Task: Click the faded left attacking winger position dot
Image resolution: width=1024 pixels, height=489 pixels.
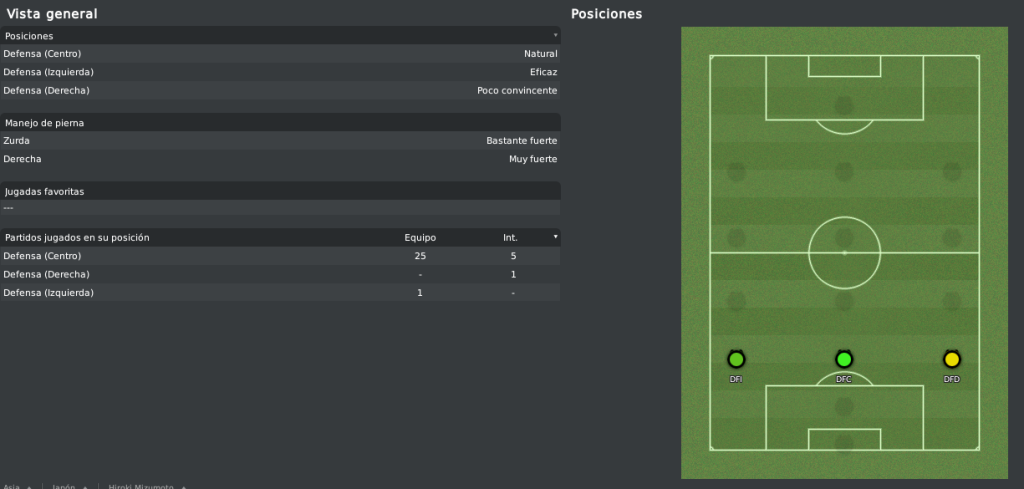Action: 736,172
